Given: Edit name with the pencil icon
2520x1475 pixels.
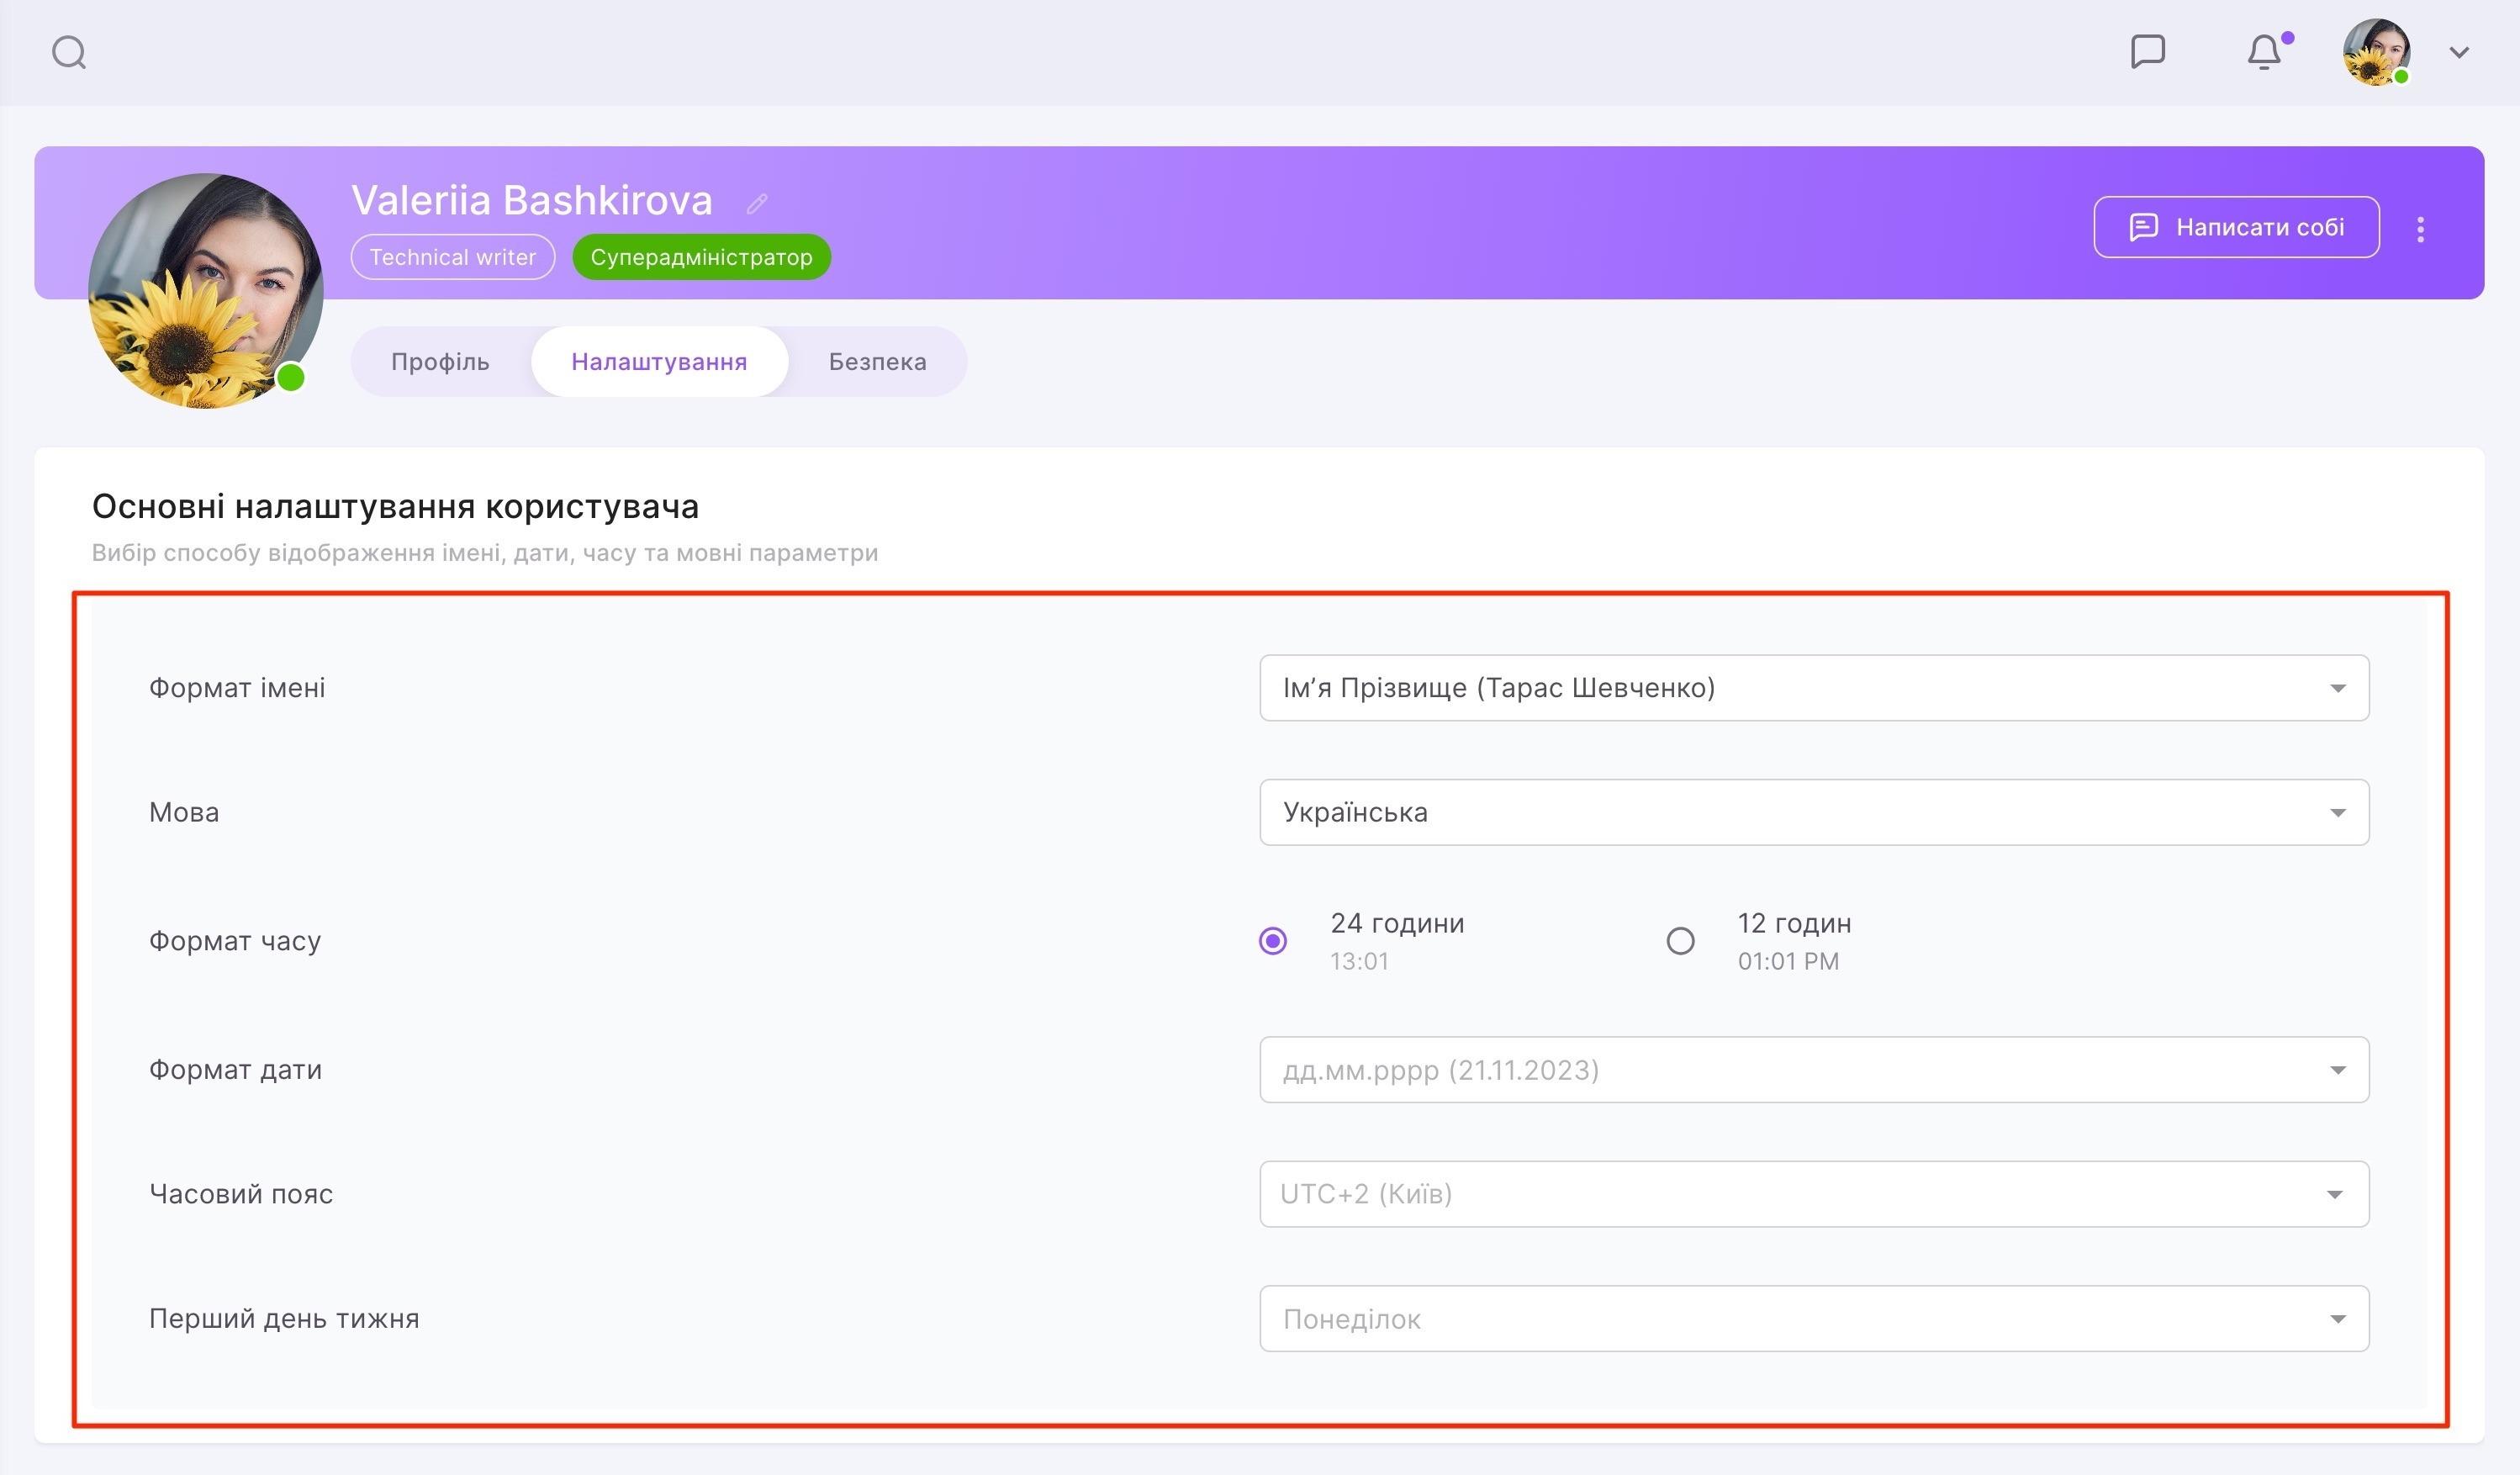Looking at the screenshot, I should 757,204.
